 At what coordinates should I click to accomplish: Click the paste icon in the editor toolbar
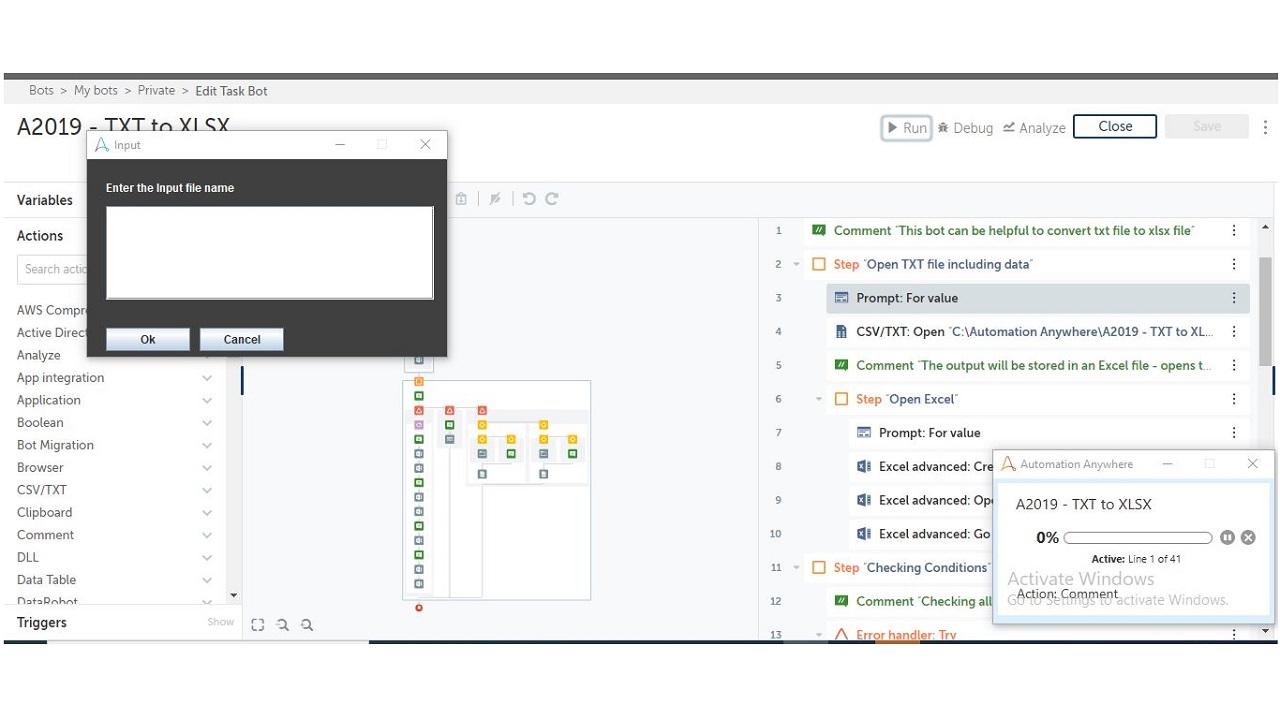point(461,199)
